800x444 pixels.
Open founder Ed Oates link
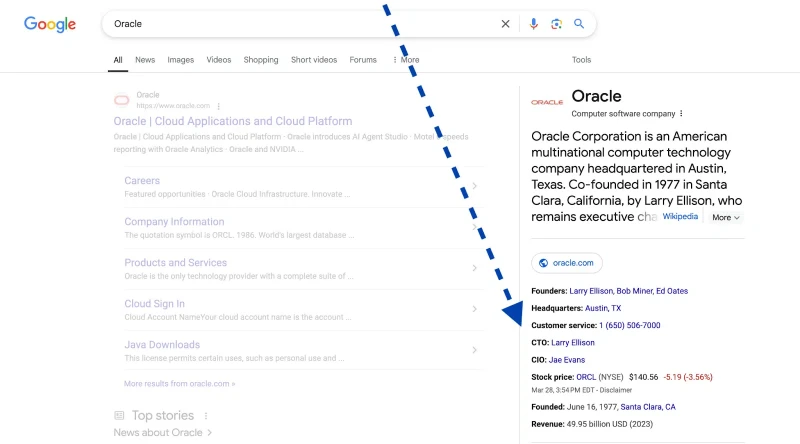(672, 291)
